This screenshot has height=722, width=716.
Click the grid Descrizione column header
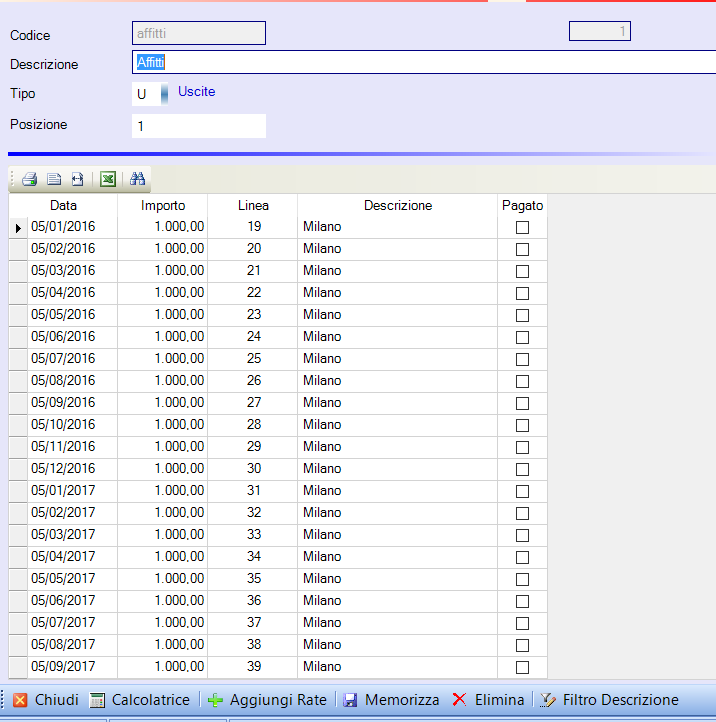tap(398, 205)
